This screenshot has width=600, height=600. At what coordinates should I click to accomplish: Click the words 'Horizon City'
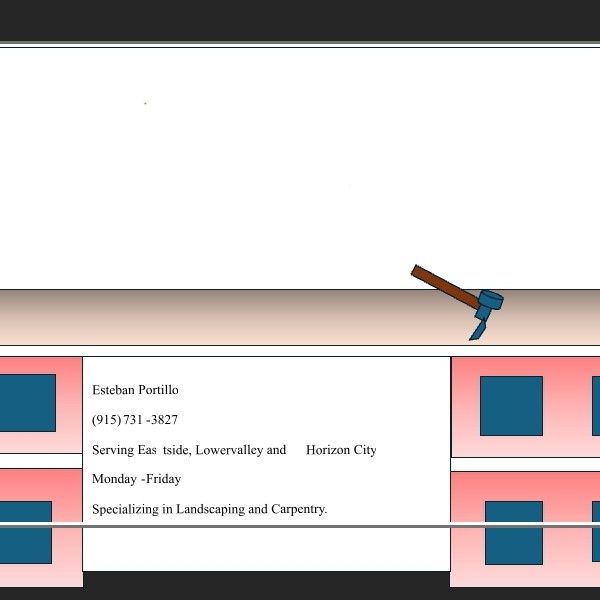341,450
